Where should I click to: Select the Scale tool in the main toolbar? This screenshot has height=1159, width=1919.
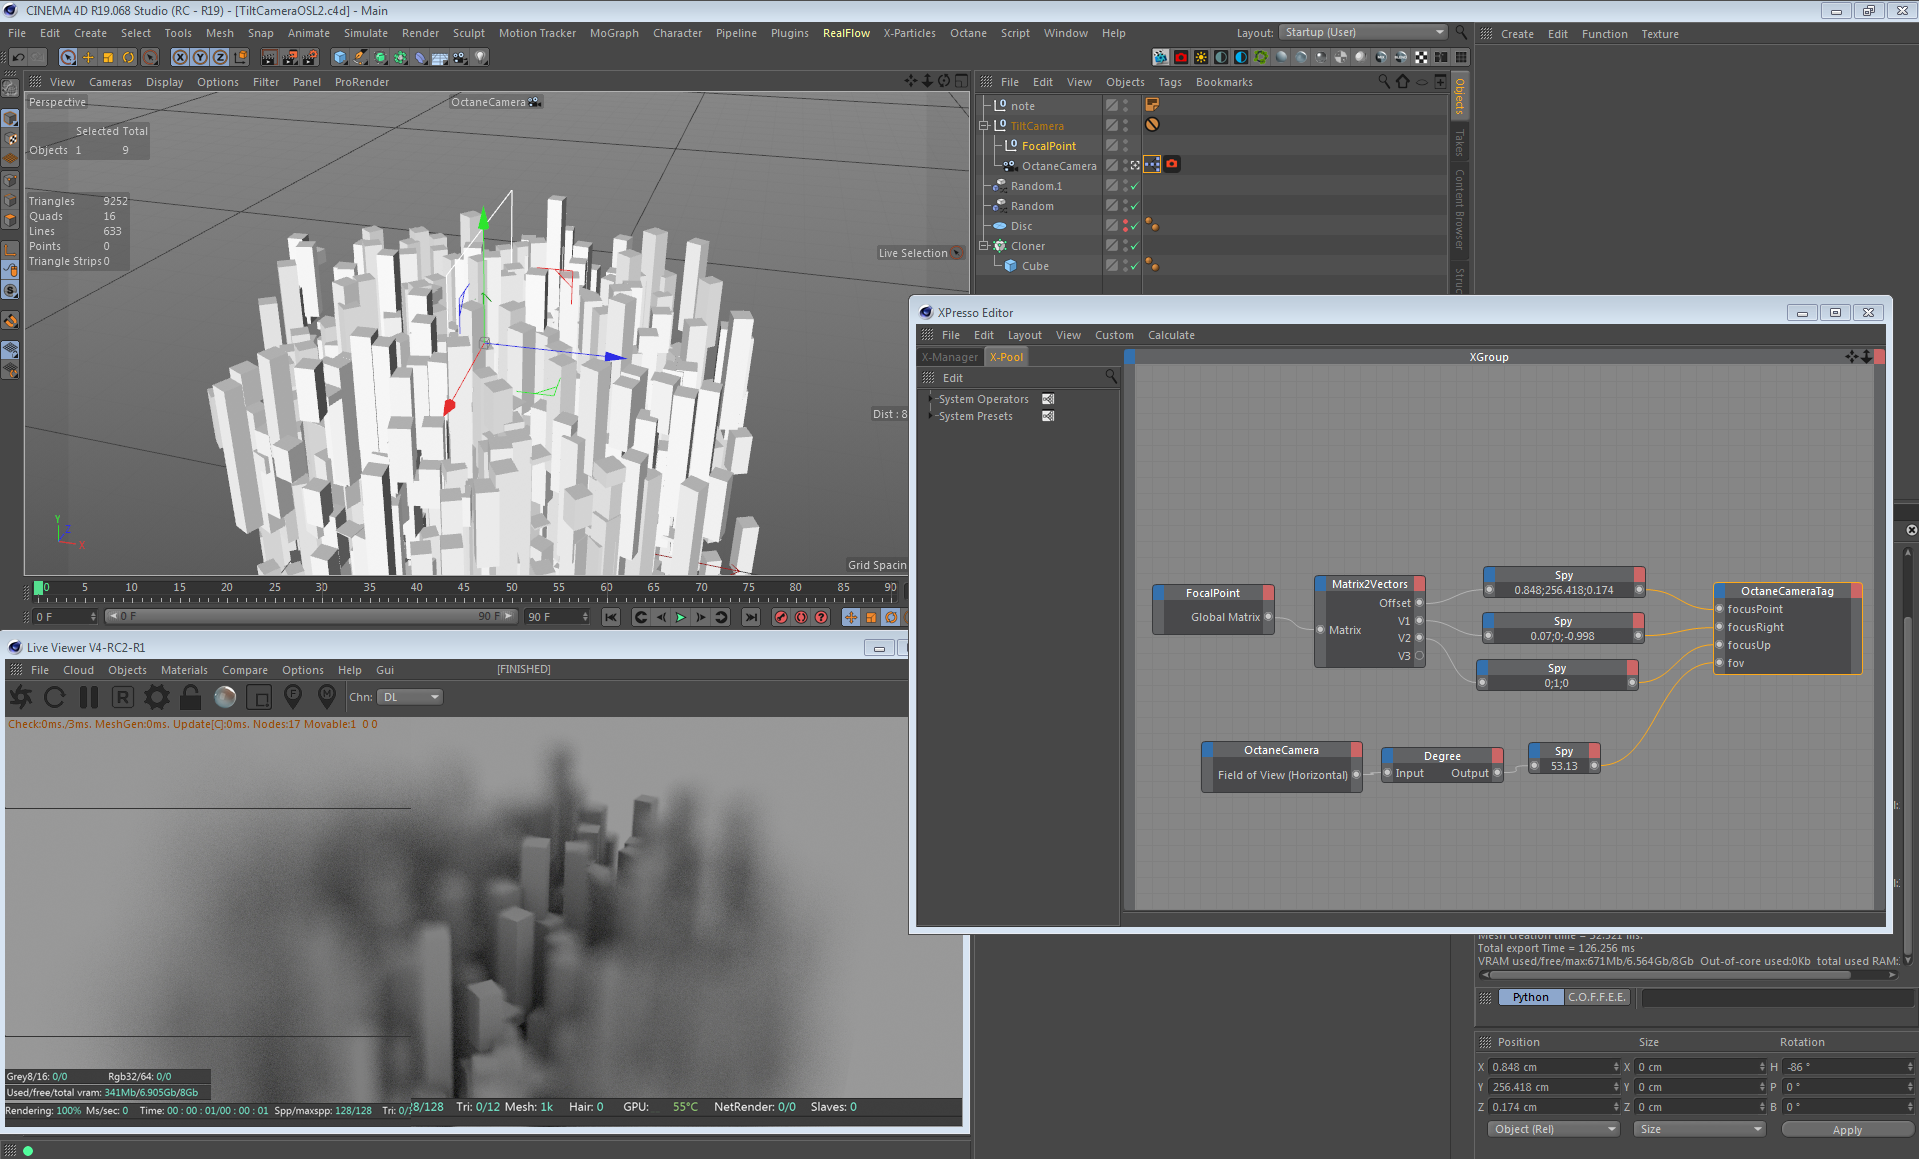pos(108,57)
